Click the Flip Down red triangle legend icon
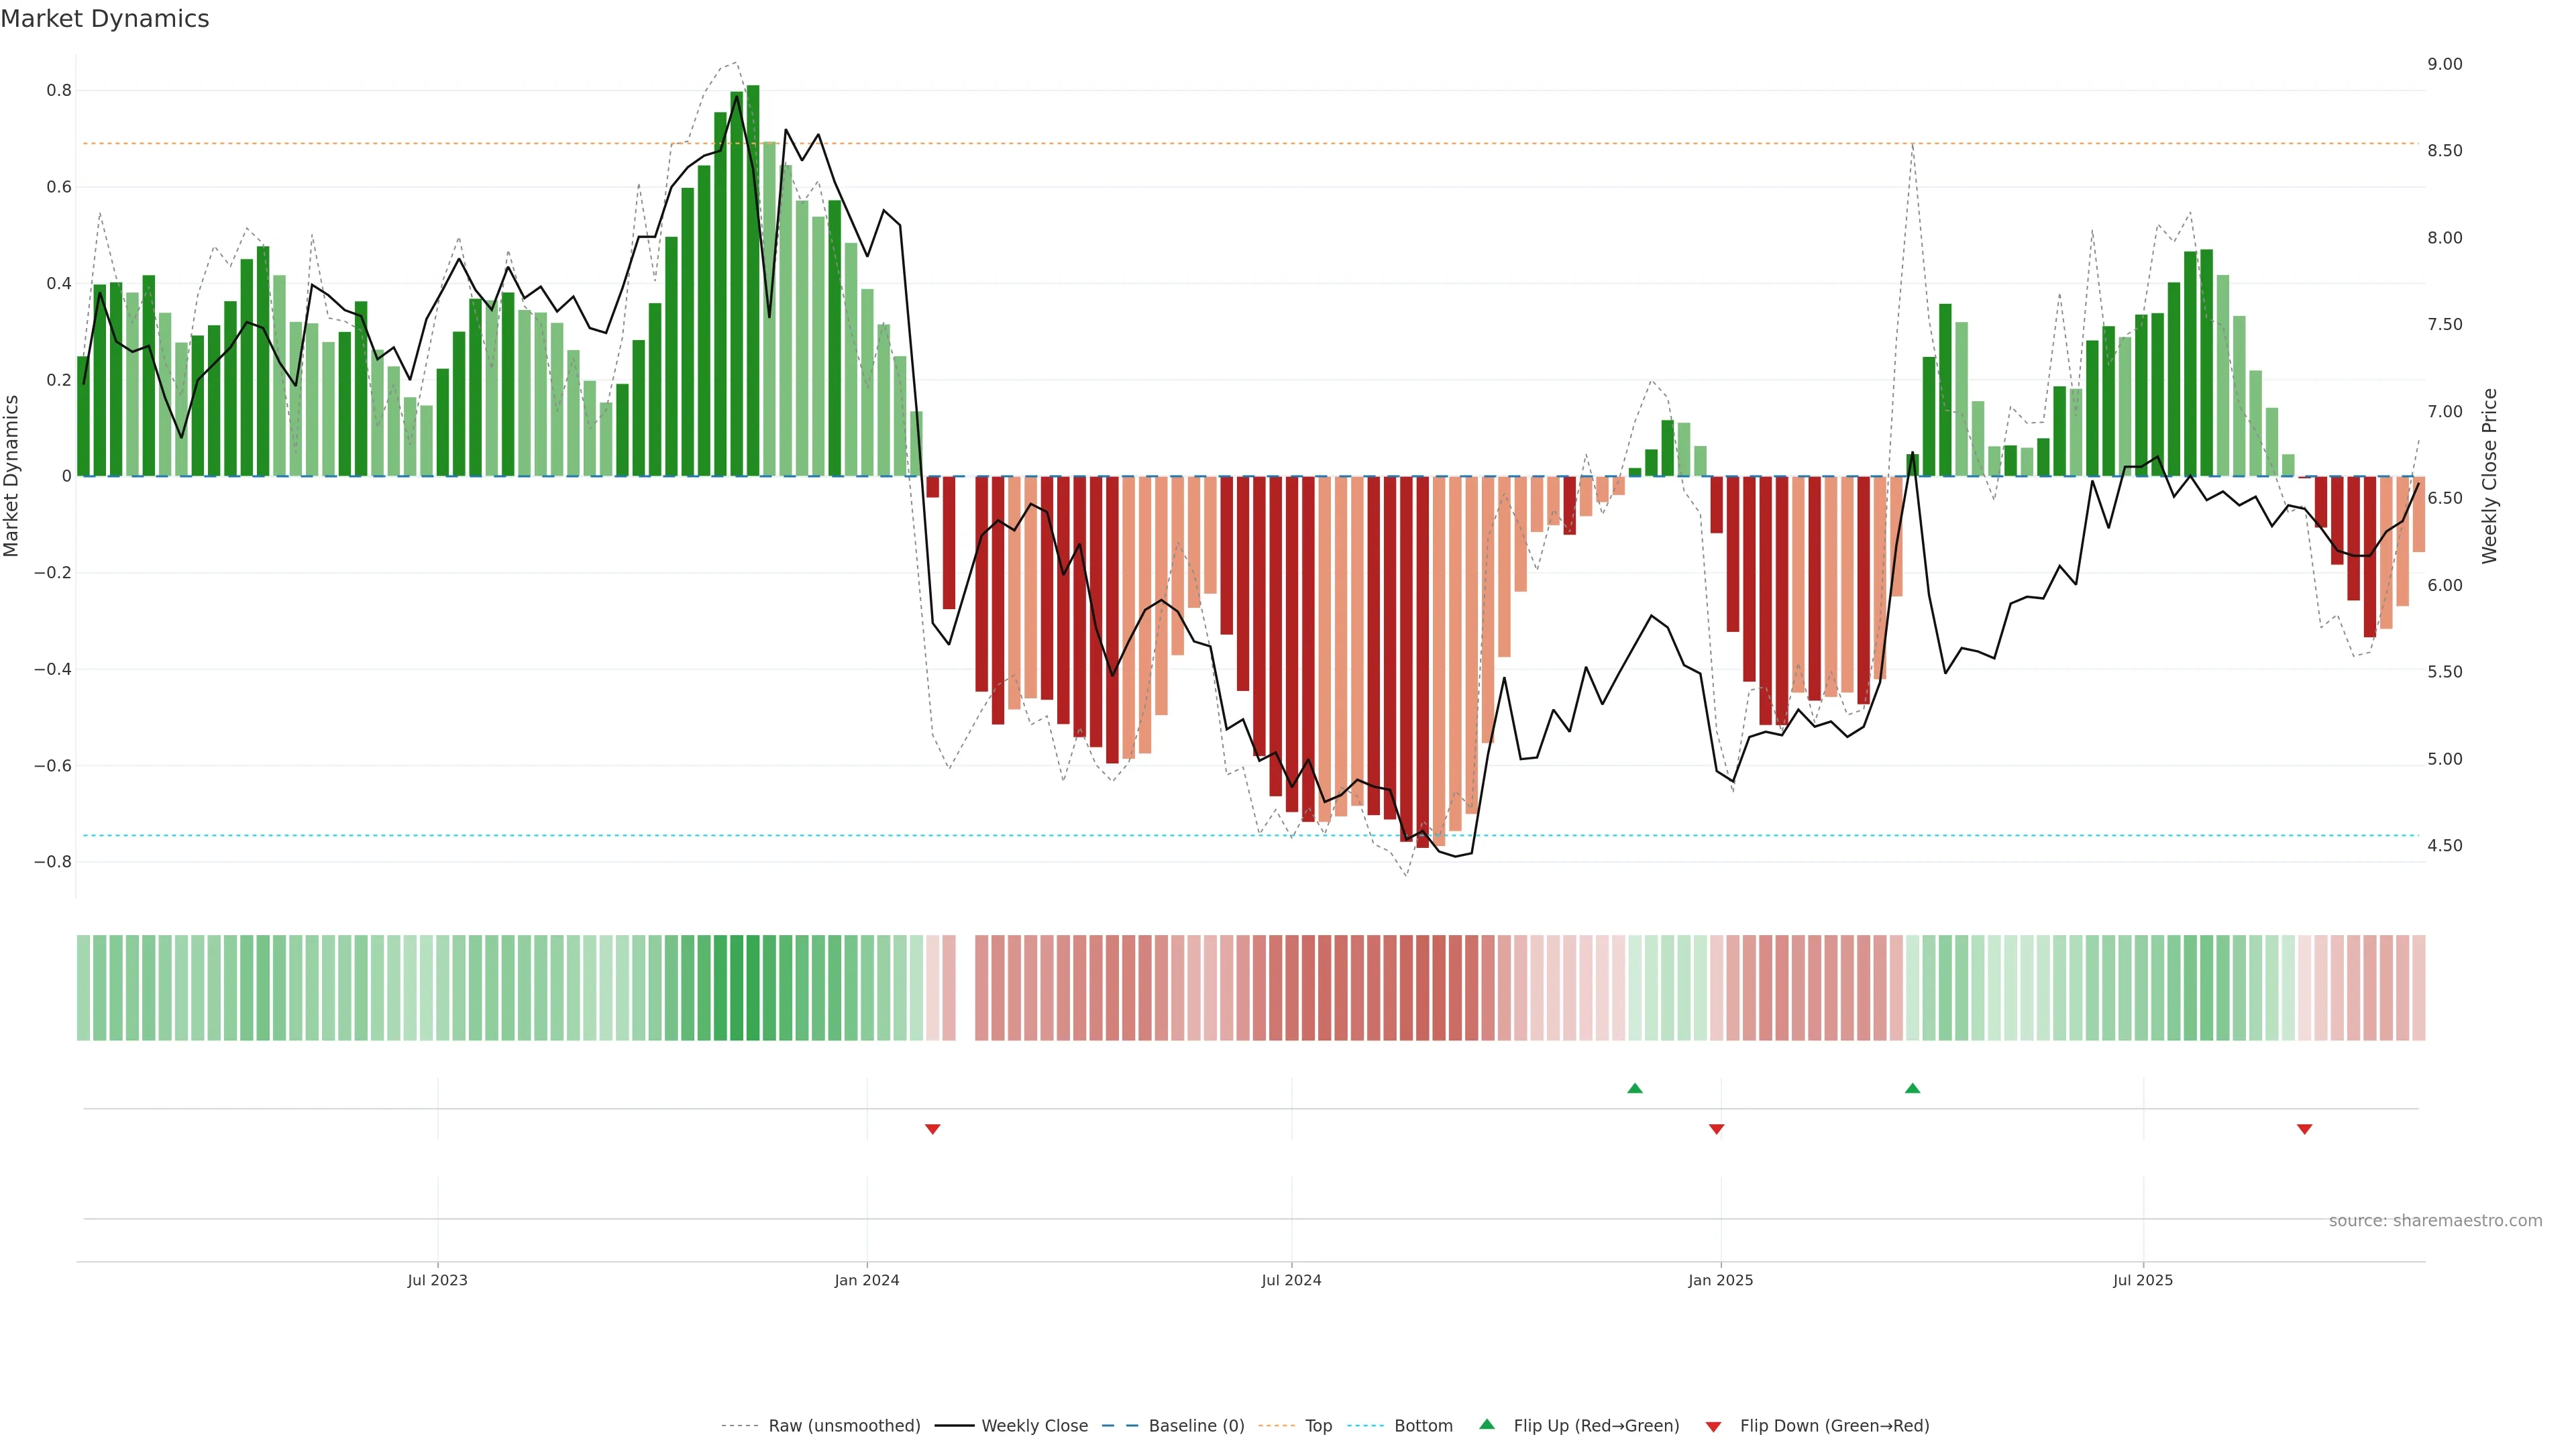 click(1713, 1427)
